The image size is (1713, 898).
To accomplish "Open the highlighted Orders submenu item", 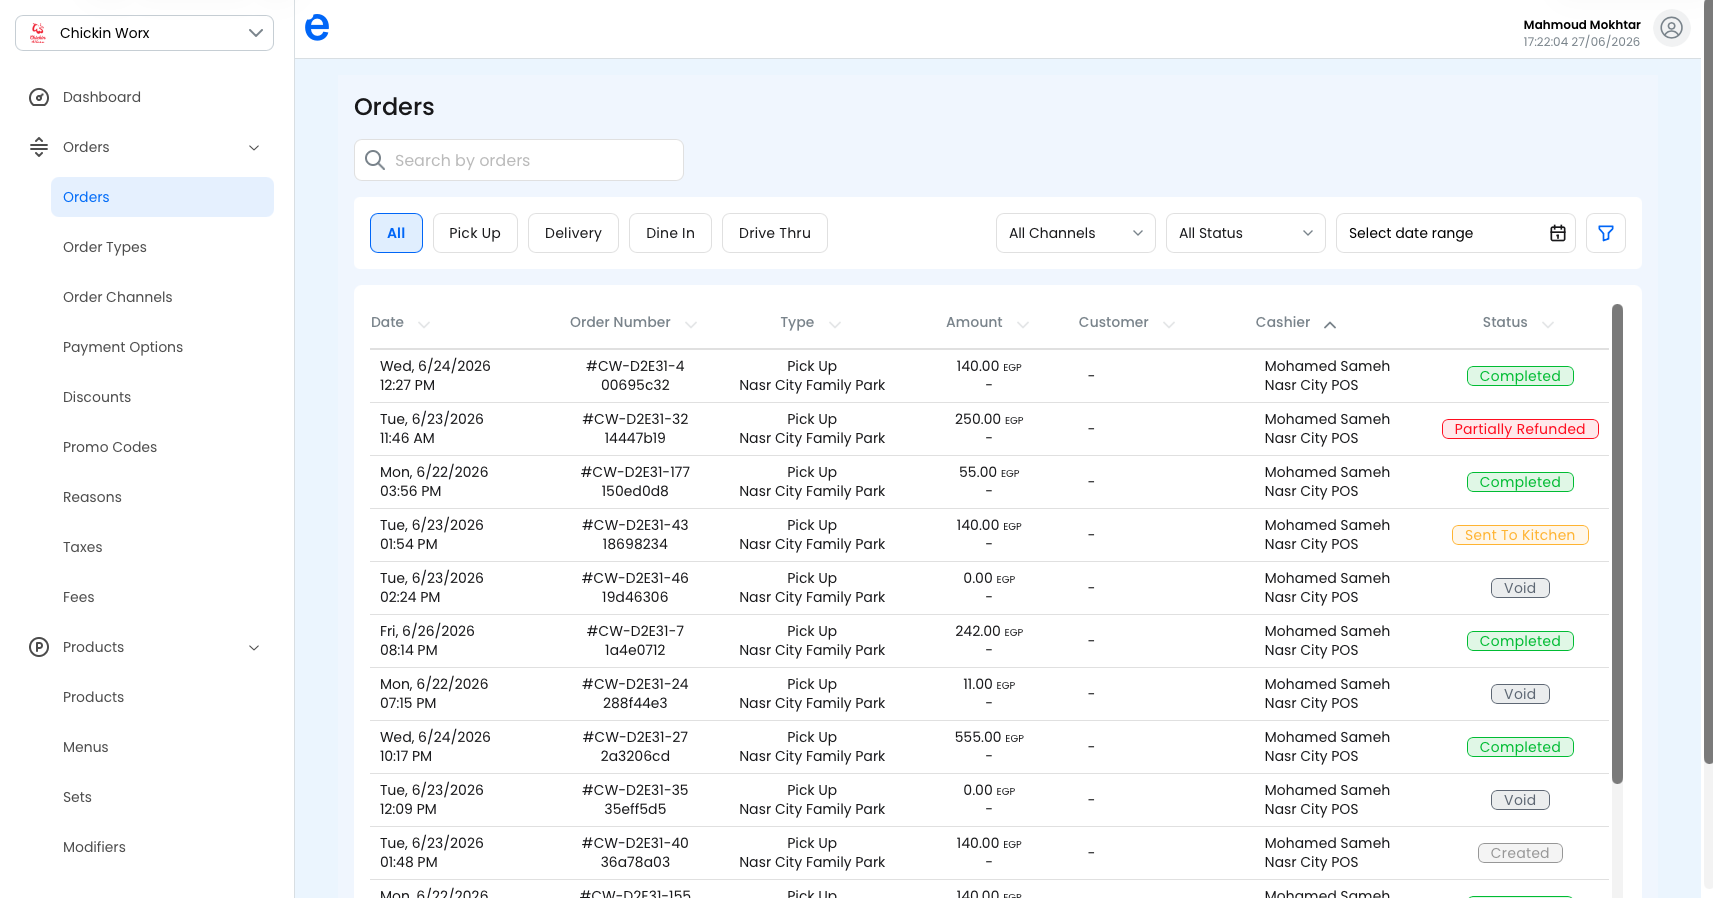I will tap(162, 197).
